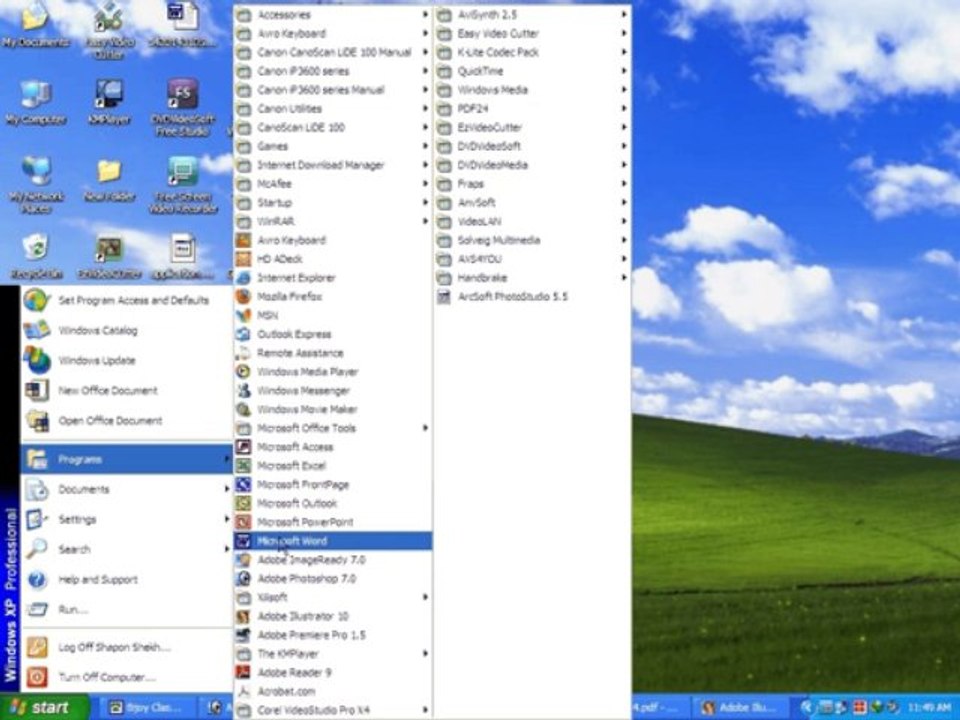
Task: Expand The KMPlayer submenu arrow
Action: [425, 653]
